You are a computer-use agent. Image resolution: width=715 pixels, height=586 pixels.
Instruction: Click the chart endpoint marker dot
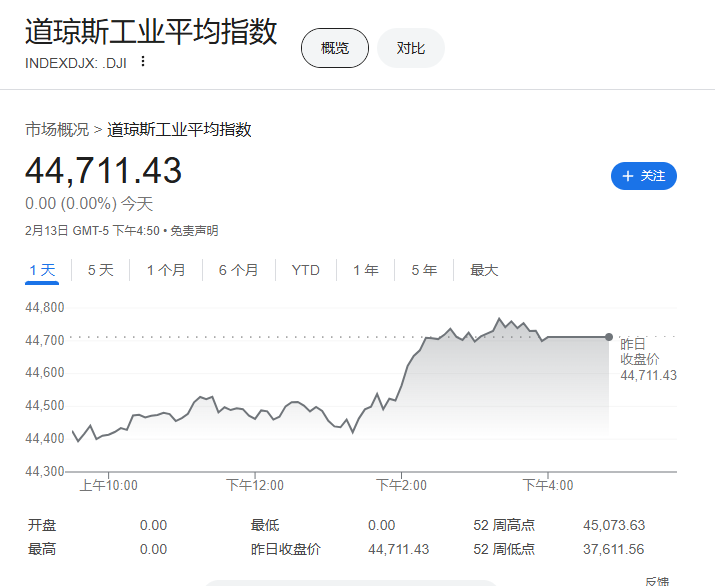(609, 337)
